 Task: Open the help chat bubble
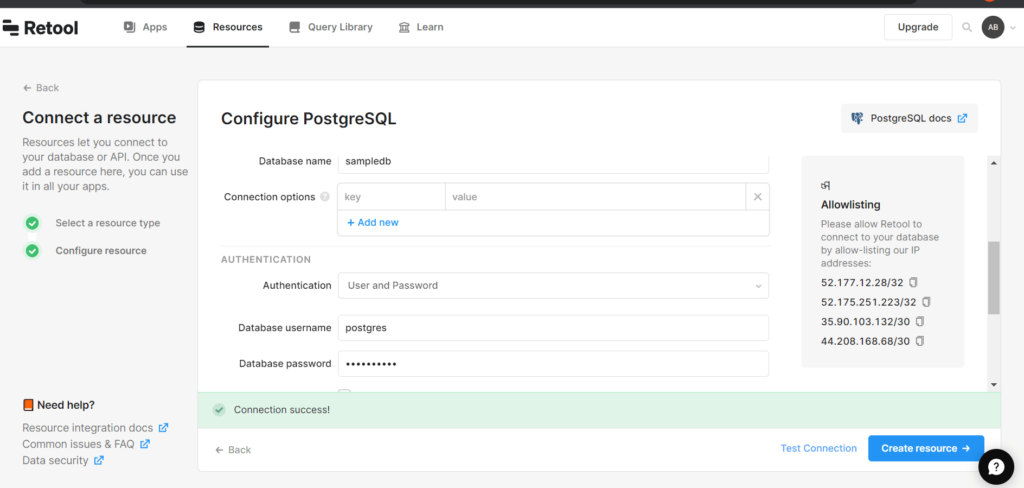point(996,466)
